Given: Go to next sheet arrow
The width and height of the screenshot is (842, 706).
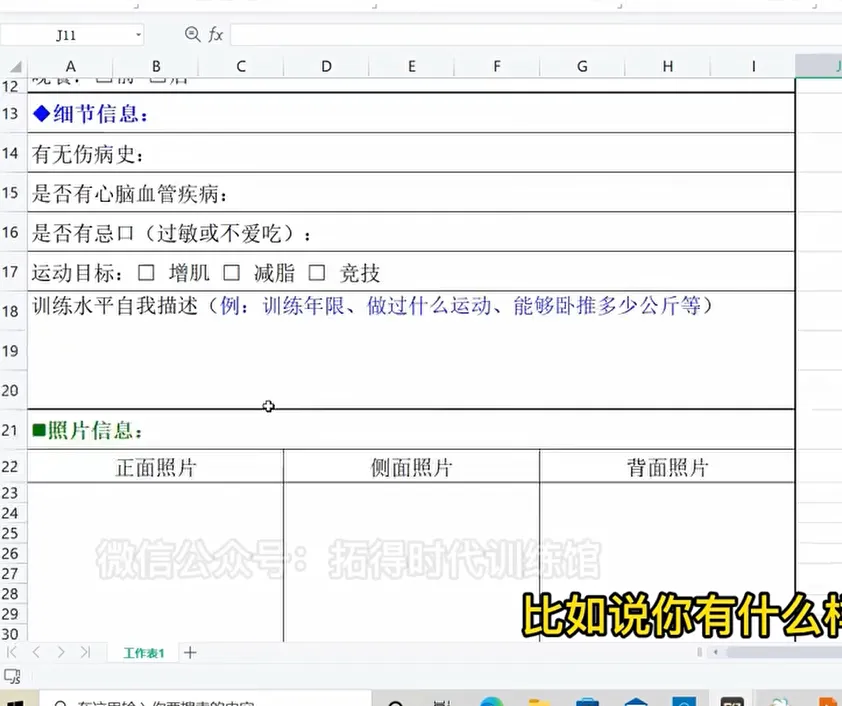Looking at the screenshot, I should (x=60, y=652).
